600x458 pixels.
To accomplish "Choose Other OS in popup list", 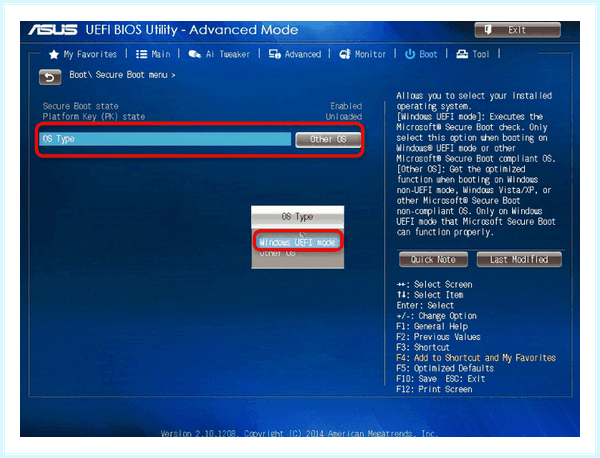I will (x=277, y=253).
